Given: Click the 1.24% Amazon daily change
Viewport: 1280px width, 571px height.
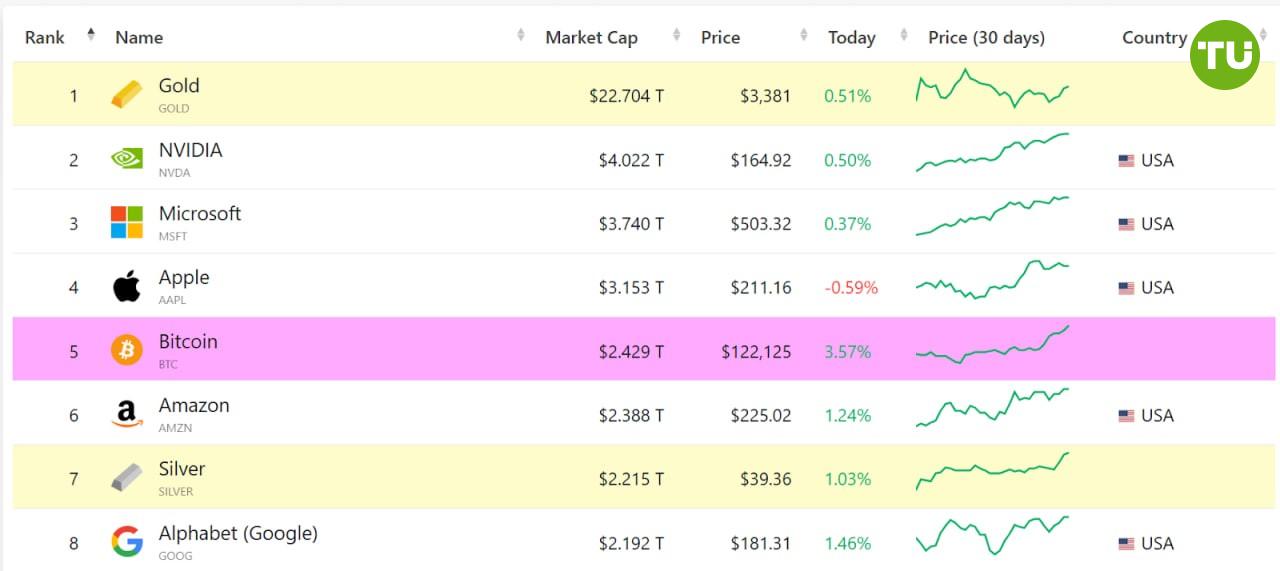Looking at the screenshot, I should coord(848,416).
